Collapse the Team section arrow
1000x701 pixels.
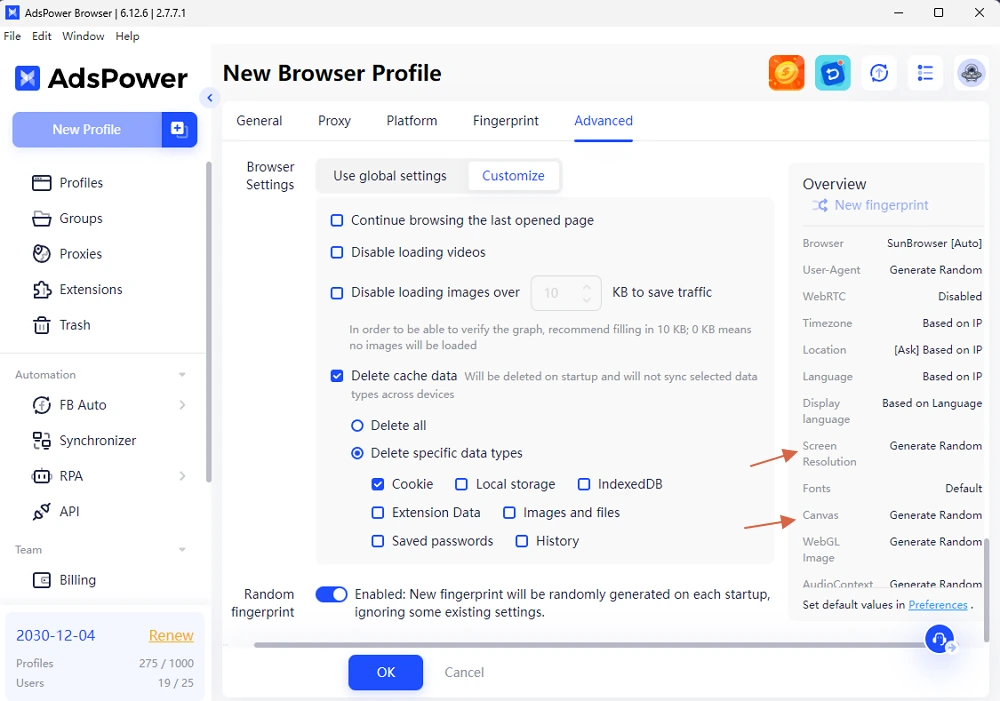click(182, 550)
